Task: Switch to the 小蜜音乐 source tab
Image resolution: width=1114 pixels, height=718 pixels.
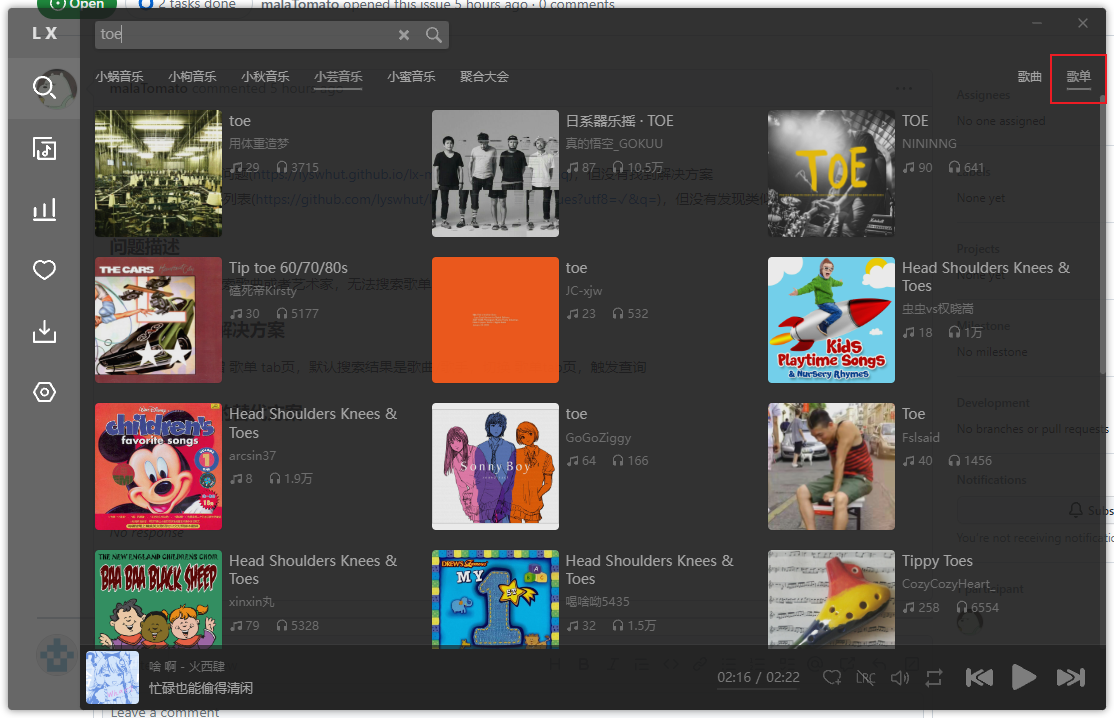Action: (411, 76)
